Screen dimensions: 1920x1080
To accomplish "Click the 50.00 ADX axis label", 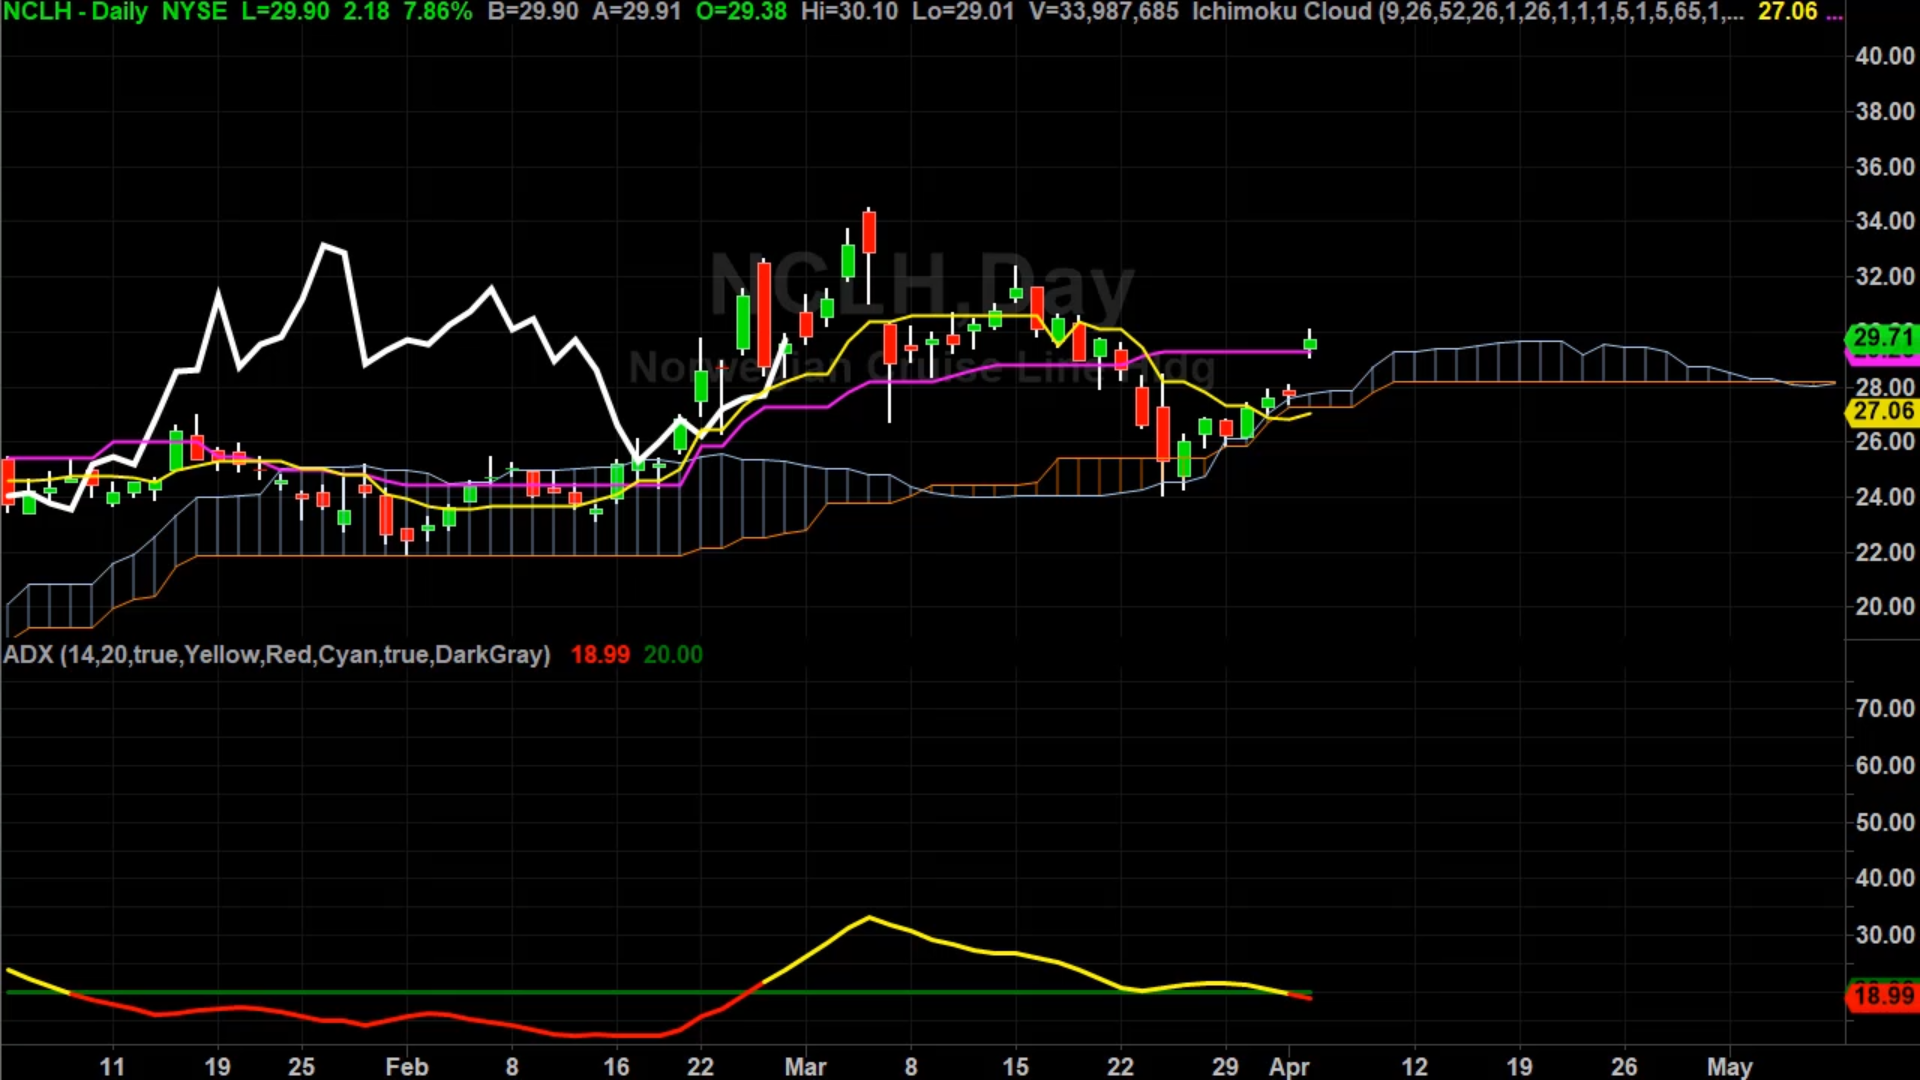I will pyautogui.click(x=1885, y=822).
